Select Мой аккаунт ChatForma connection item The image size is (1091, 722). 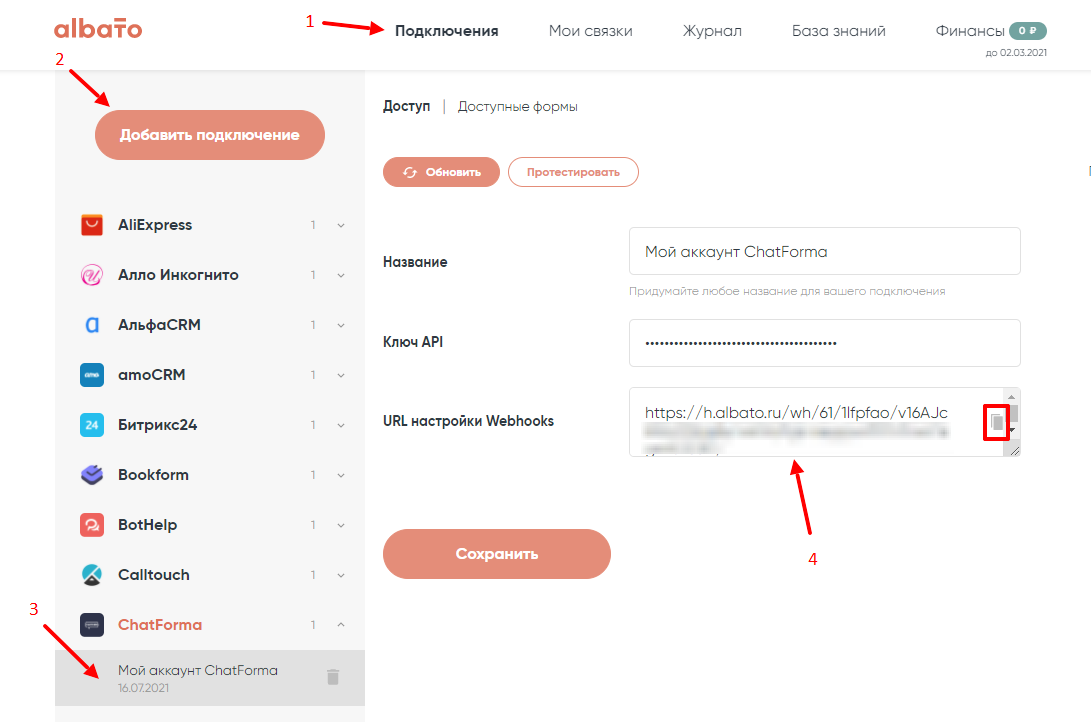[x=198, y=677]
